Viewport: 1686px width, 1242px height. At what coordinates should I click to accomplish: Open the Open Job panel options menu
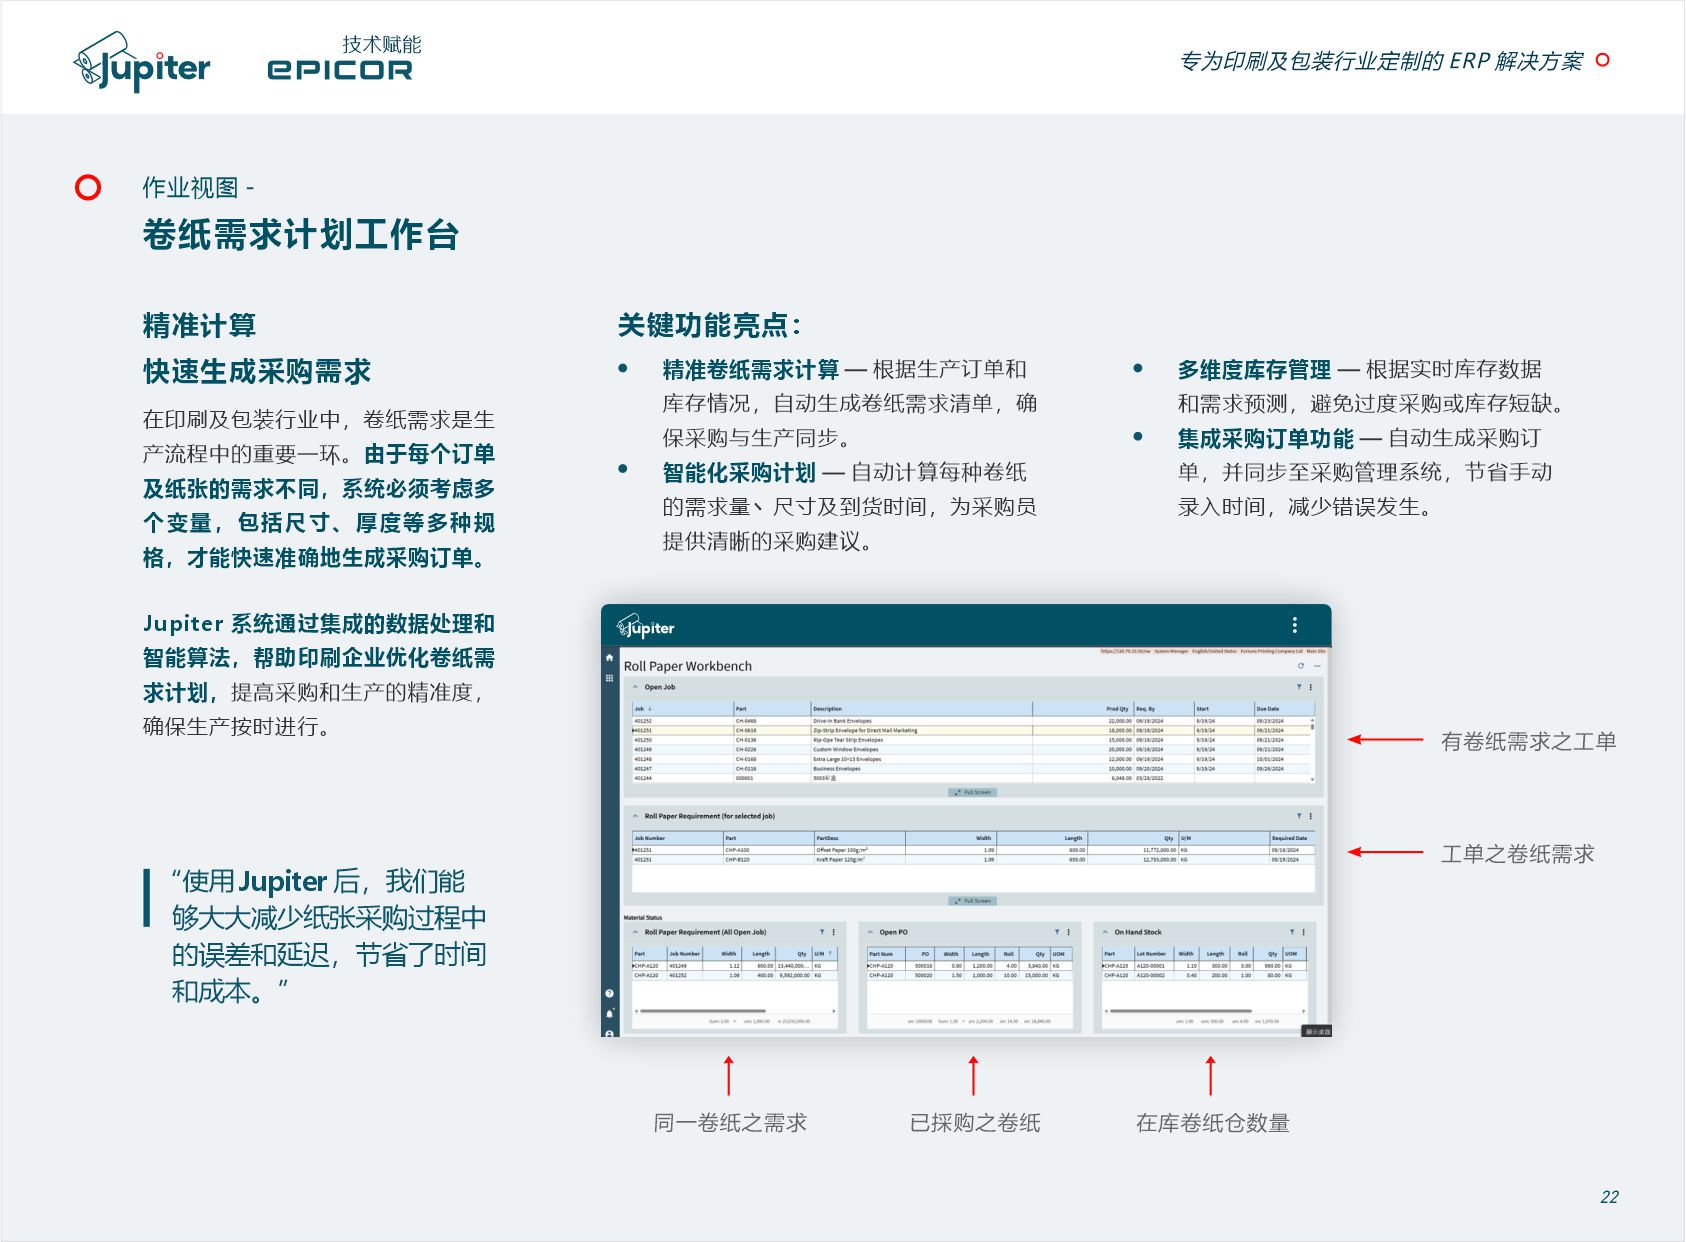[1311, 687]
